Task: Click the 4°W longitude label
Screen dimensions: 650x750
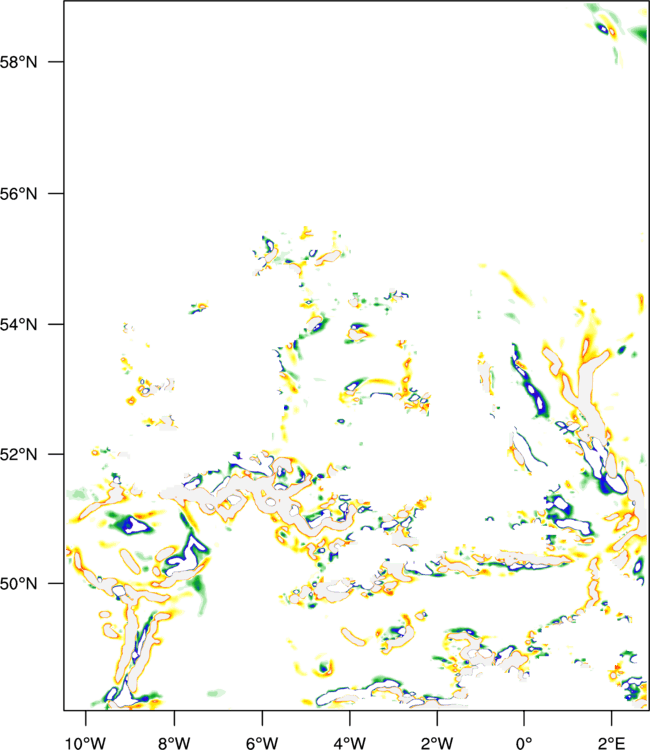Action: (349, 743)
